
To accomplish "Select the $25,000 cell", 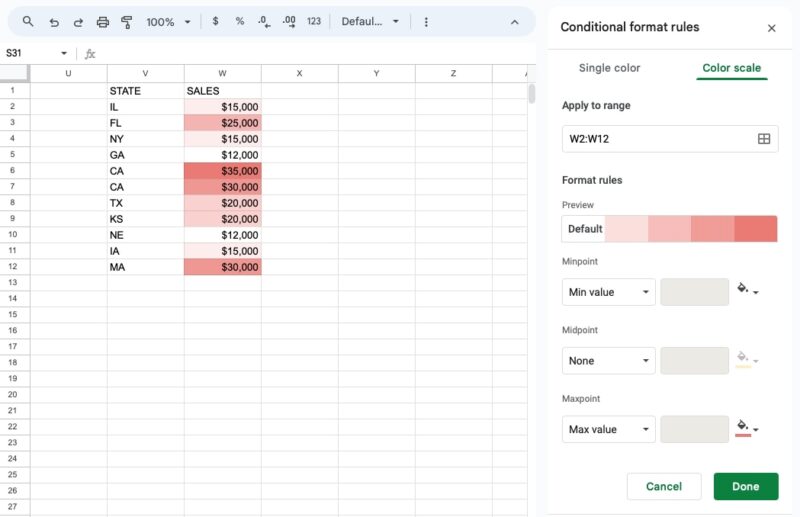I will coord(222,123).
